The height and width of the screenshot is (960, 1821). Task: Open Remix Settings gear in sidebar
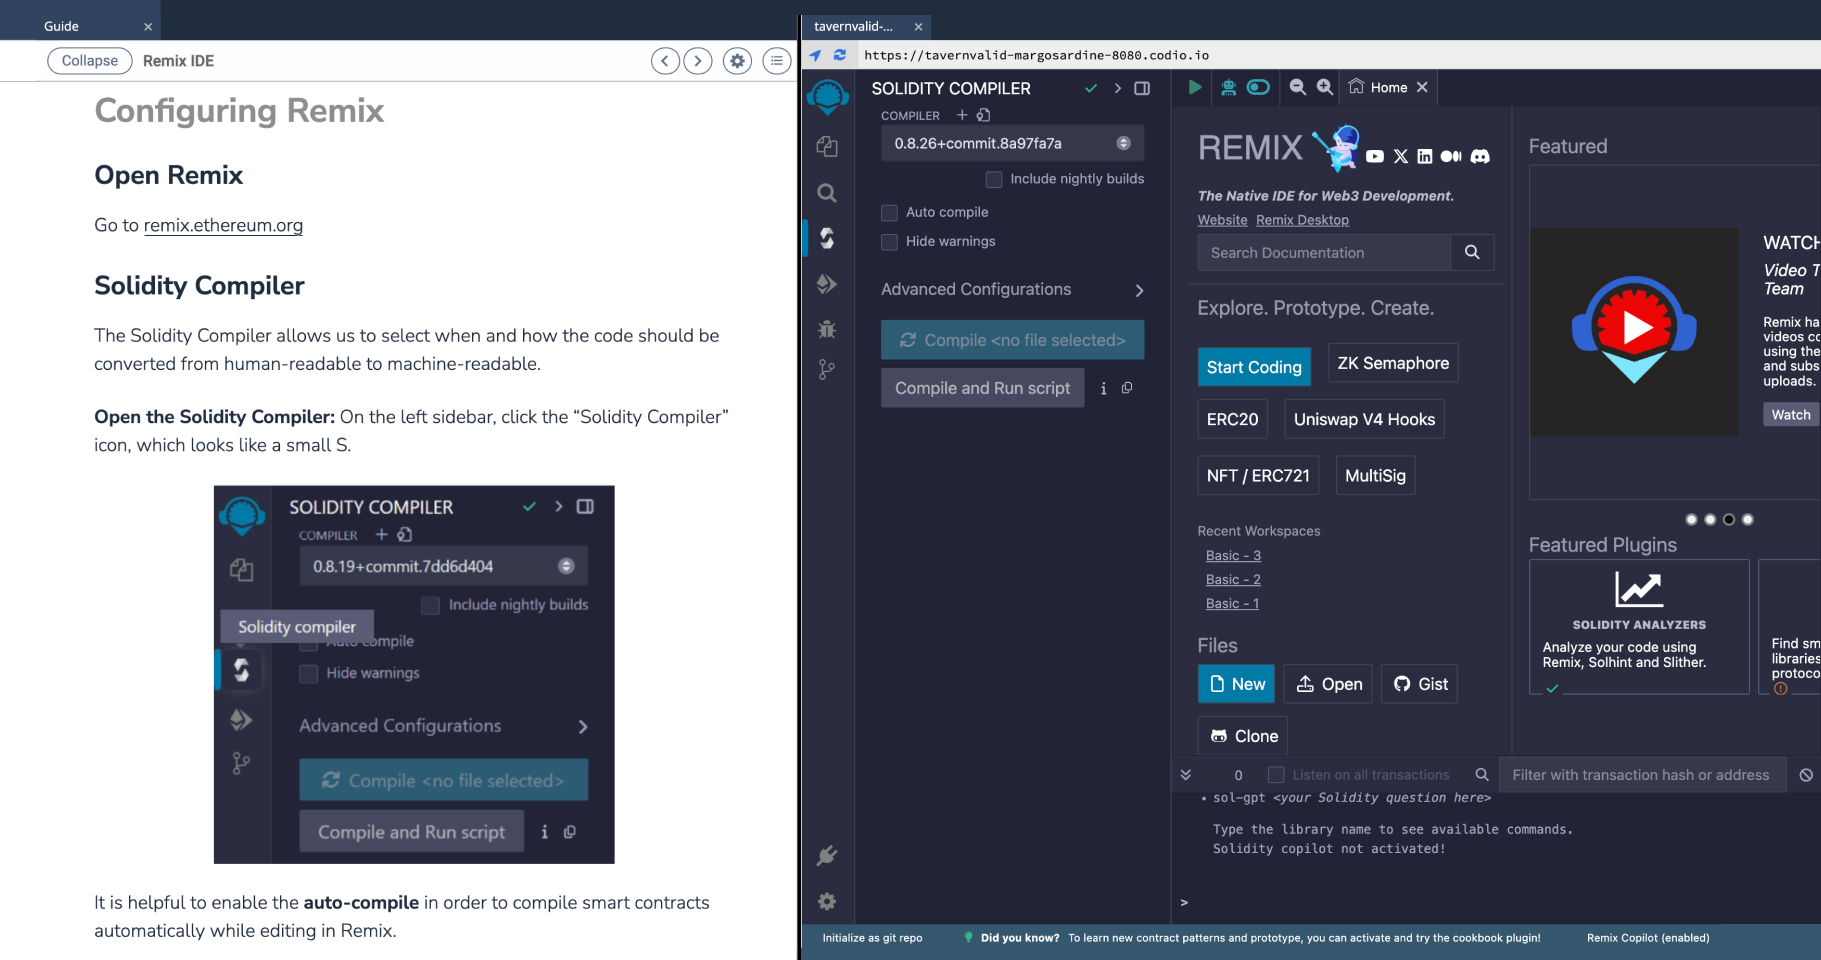[x=827, y=902]
